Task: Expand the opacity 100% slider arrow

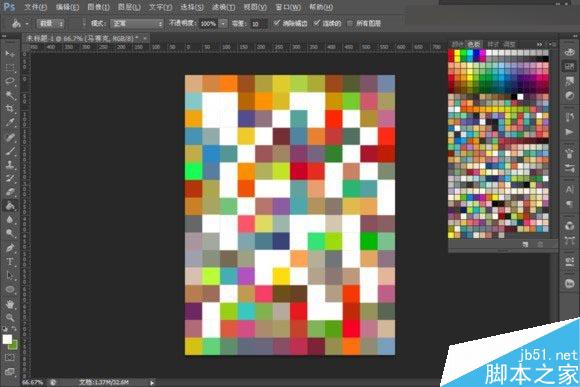Action: pos(223,24)
